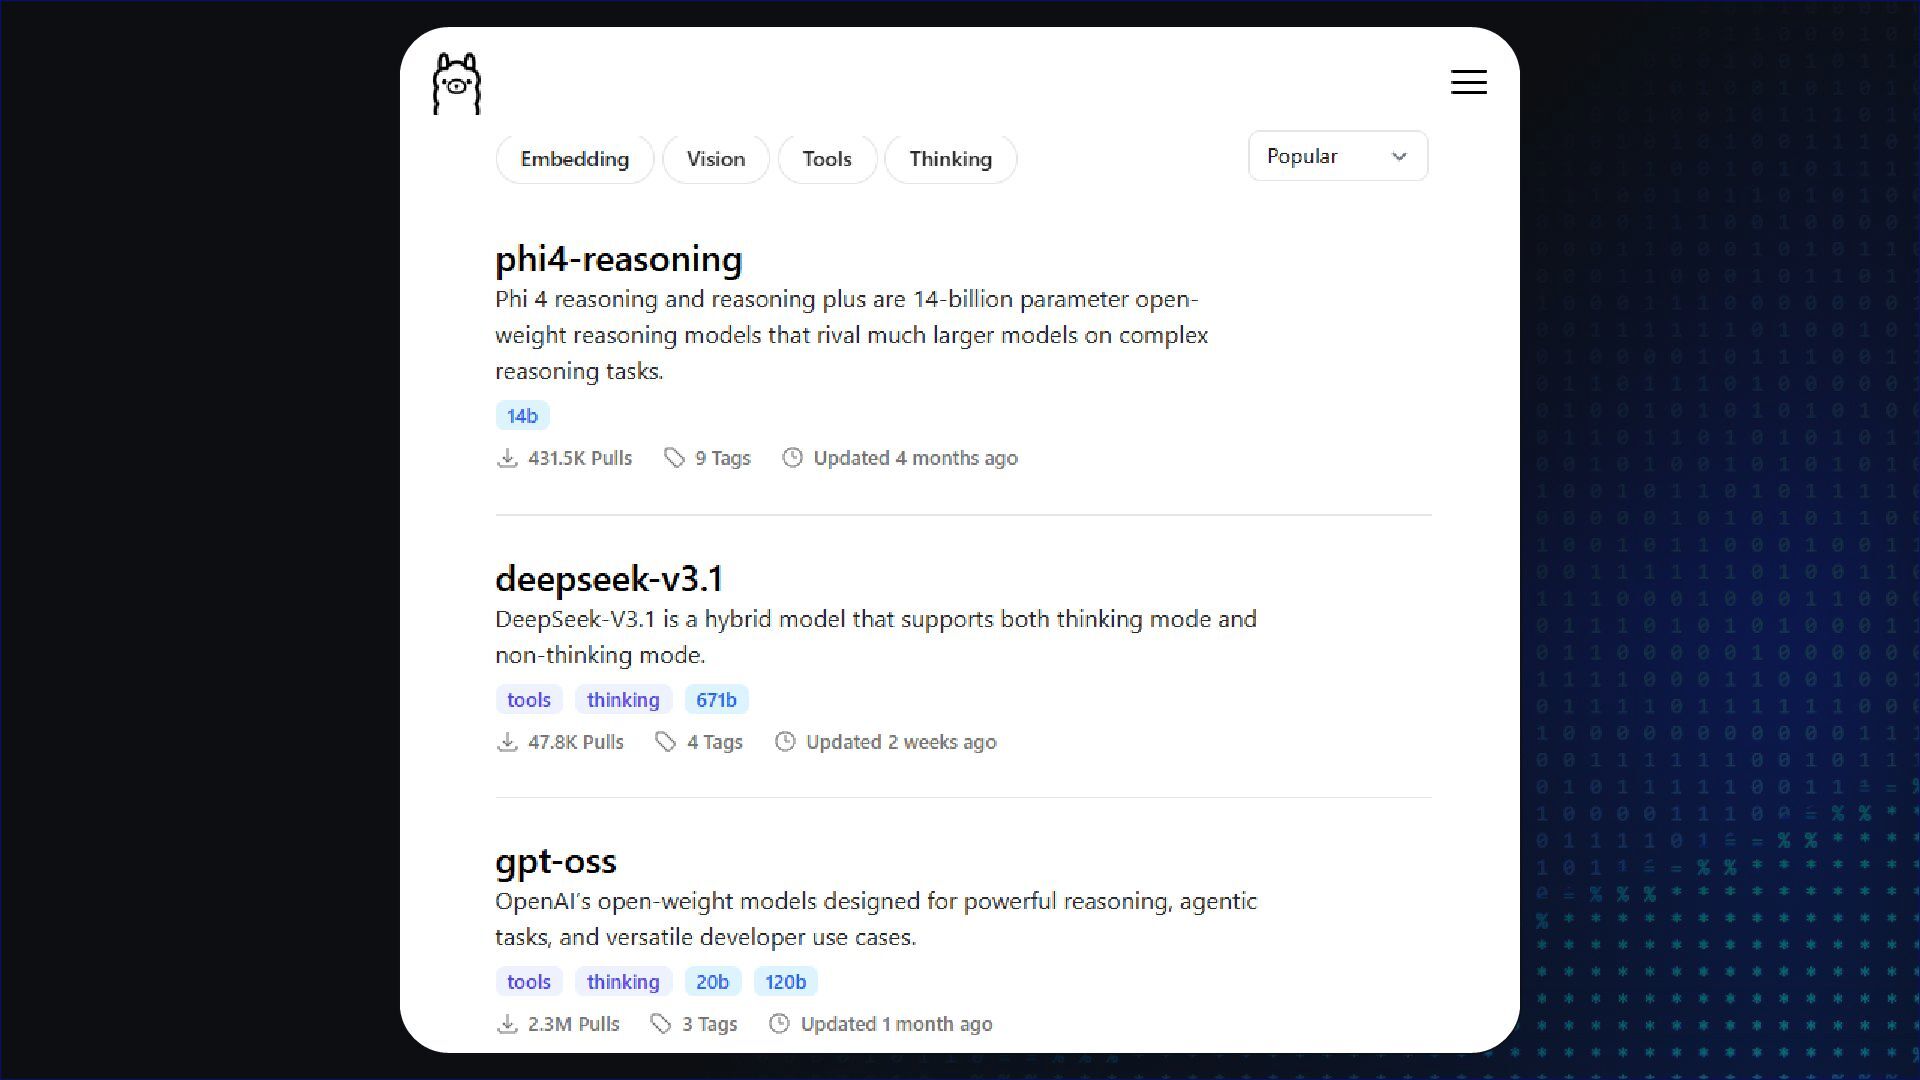
Task: Click the phi4-reasoning description paragraph
Action: (851, 335)
